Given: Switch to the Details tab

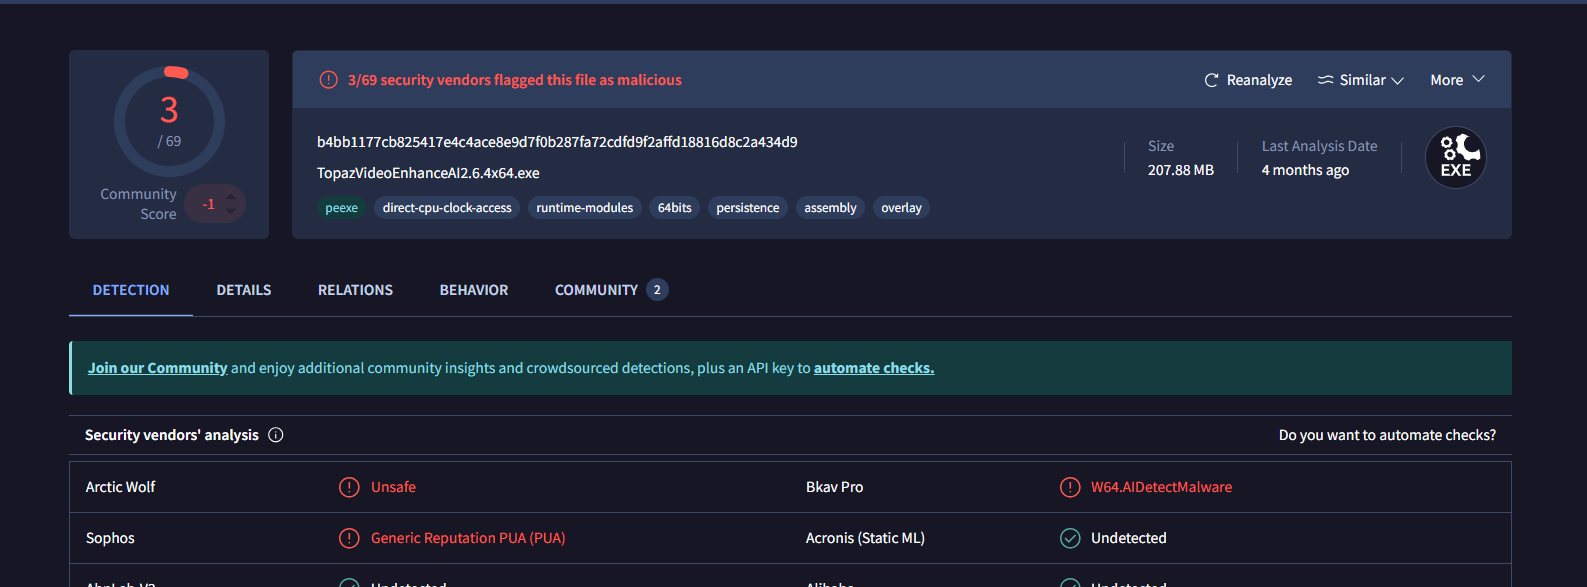Looking at the screenshot, I should [244, 290].
